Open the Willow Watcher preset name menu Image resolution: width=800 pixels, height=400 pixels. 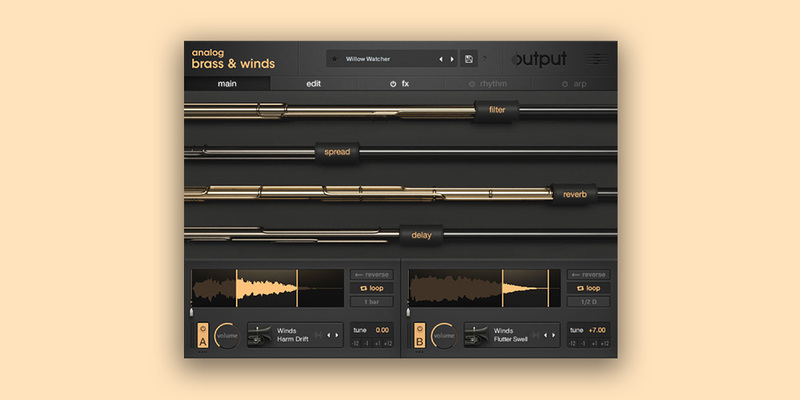(x=368, y=59)
